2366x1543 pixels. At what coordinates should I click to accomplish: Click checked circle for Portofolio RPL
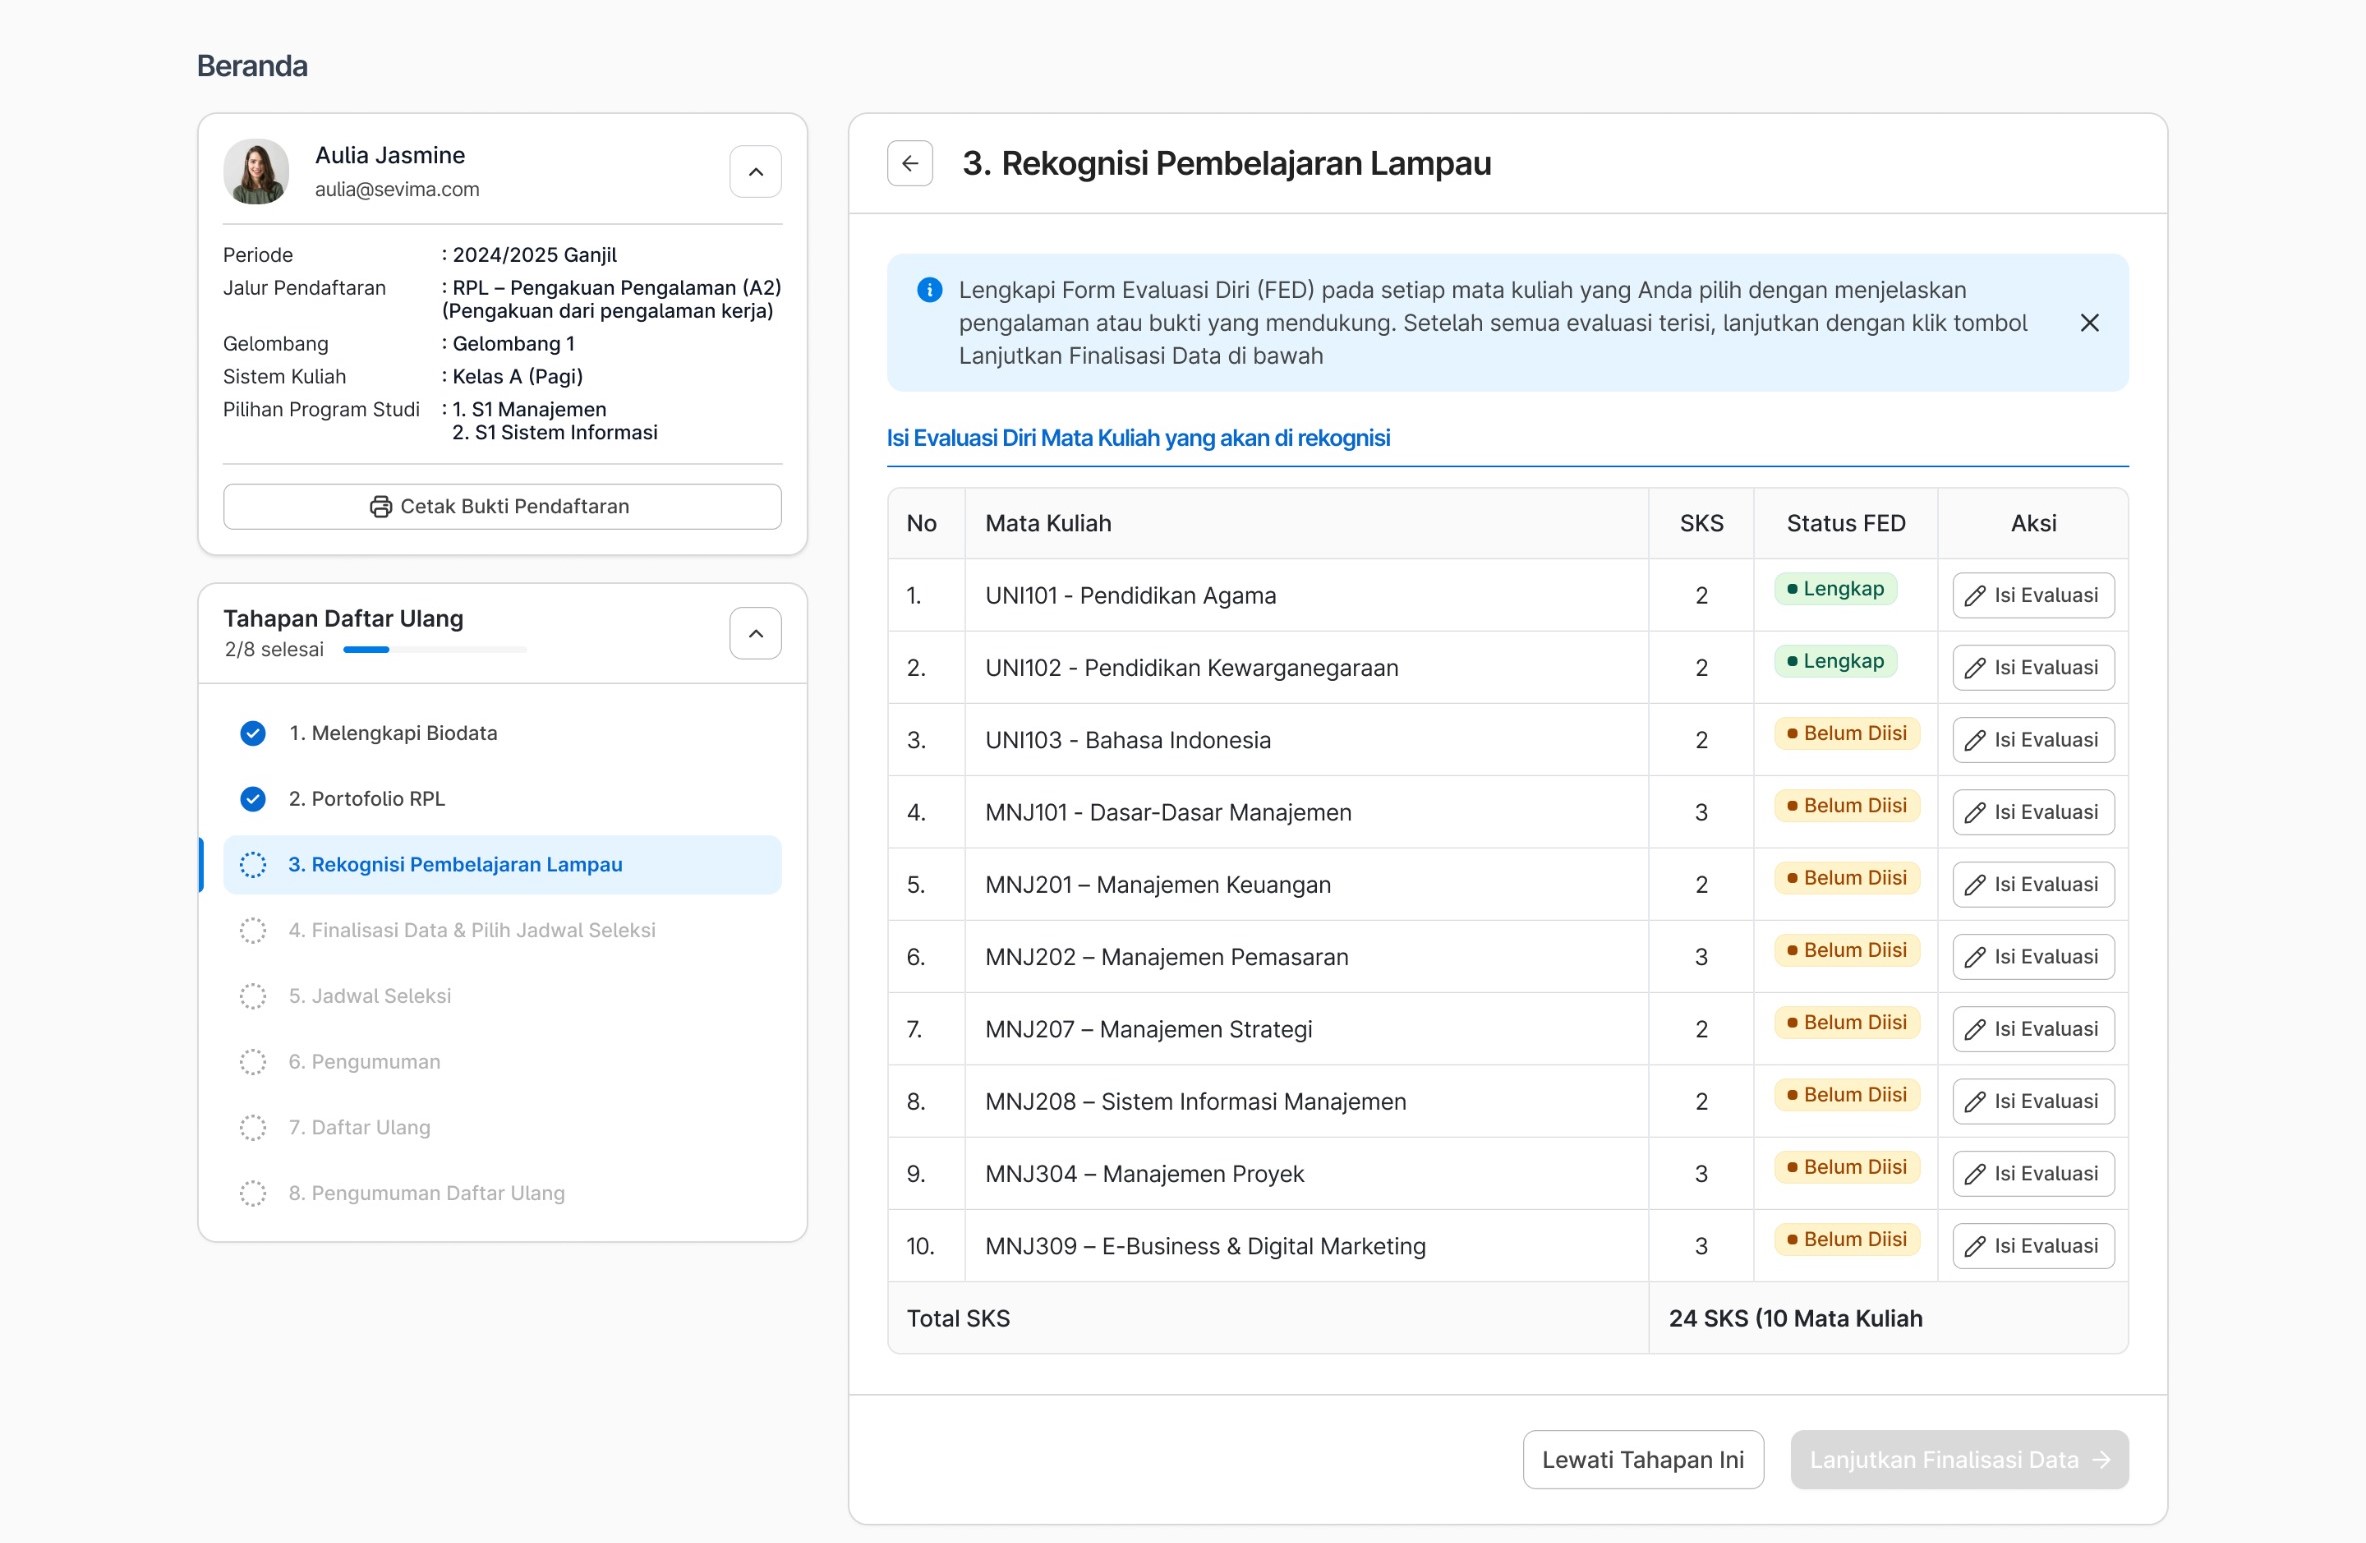(253, 799)
